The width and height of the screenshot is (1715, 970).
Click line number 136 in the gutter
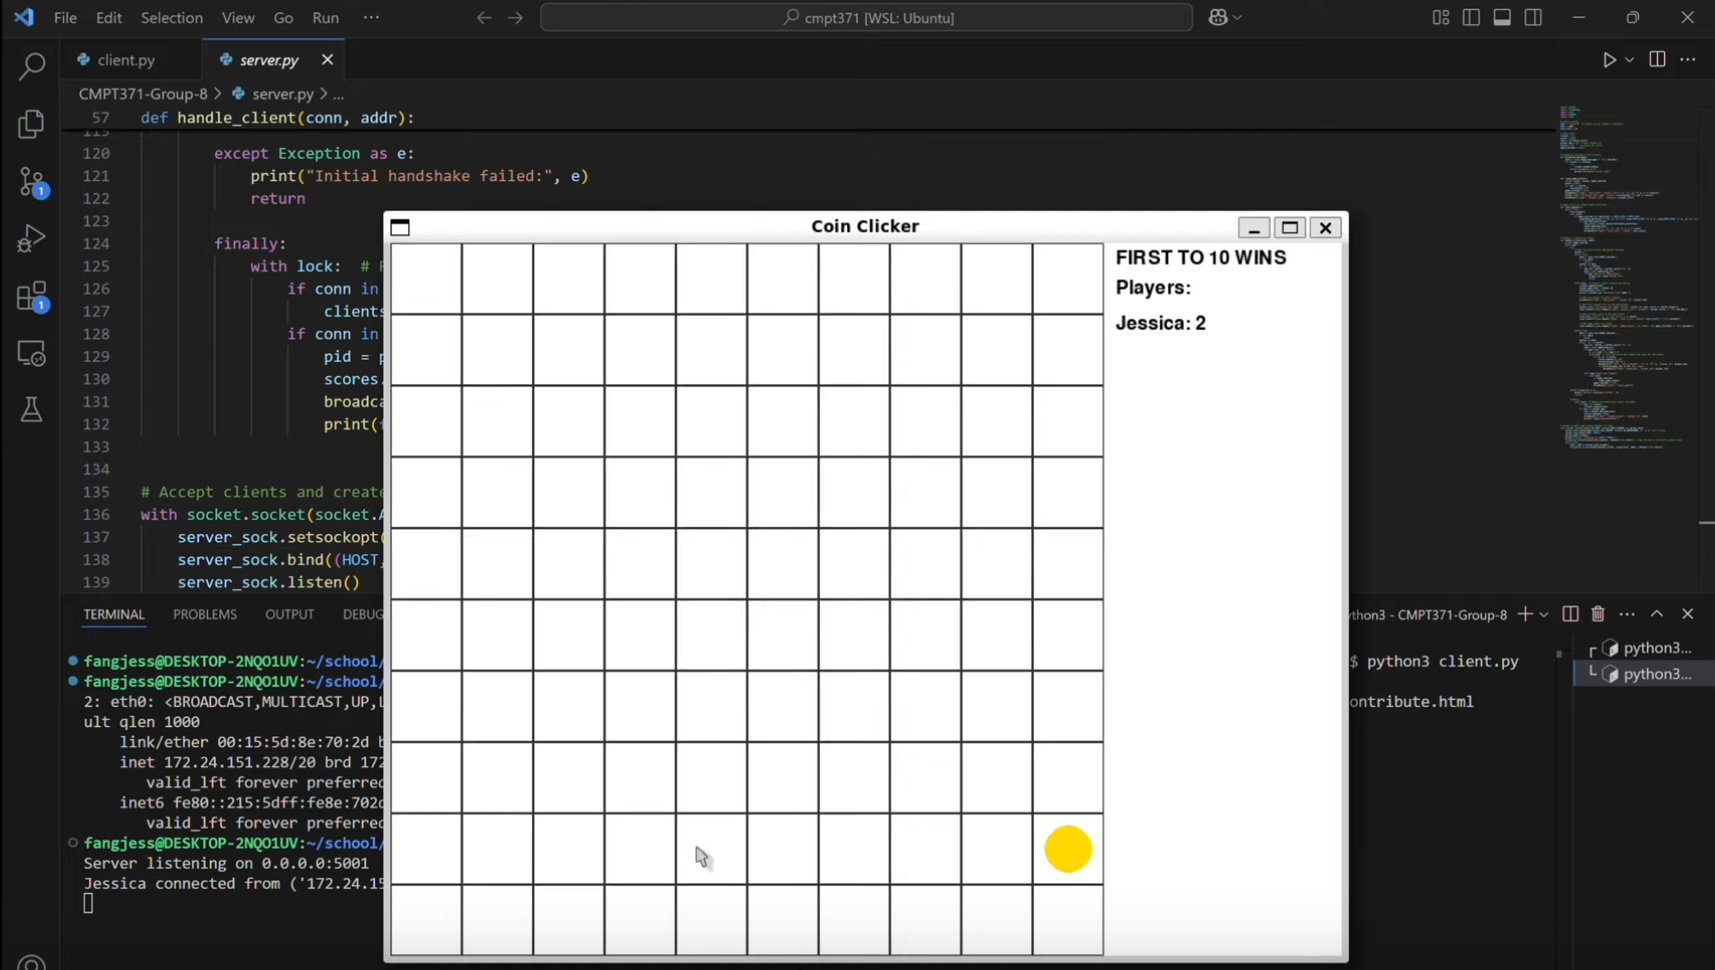point(96,514)
